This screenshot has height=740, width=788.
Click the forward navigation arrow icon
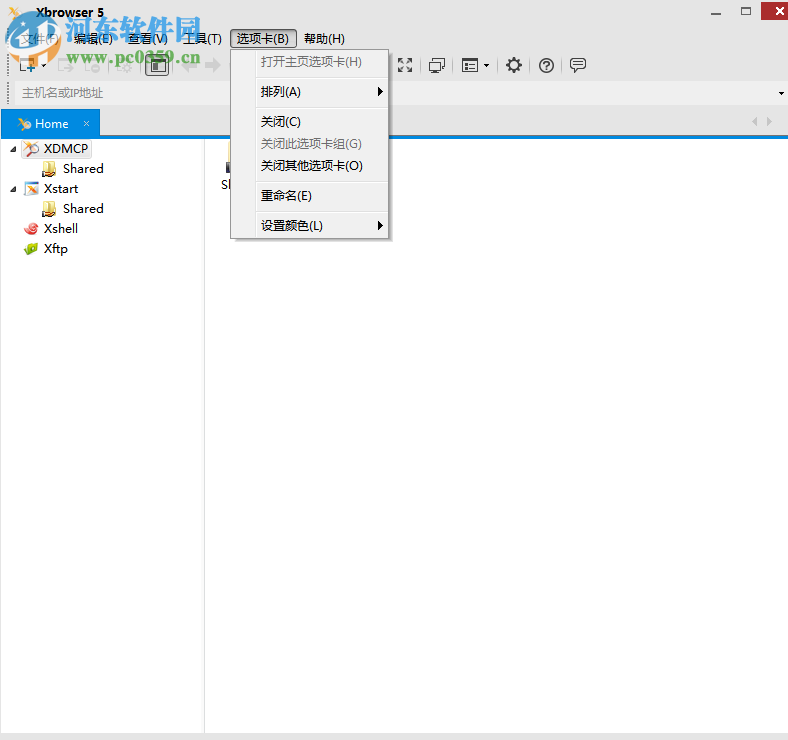[213, 65]
